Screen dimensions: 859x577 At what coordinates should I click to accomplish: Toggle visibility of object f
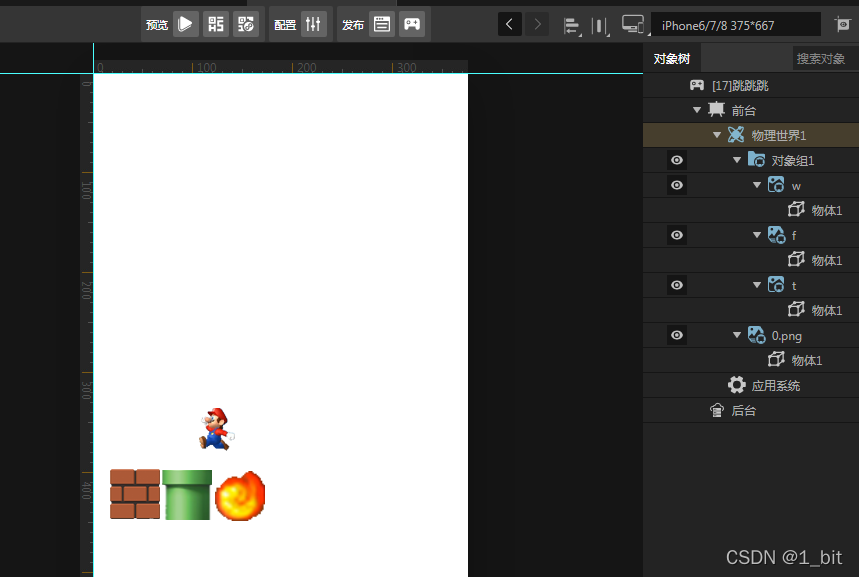coord(677,235)
